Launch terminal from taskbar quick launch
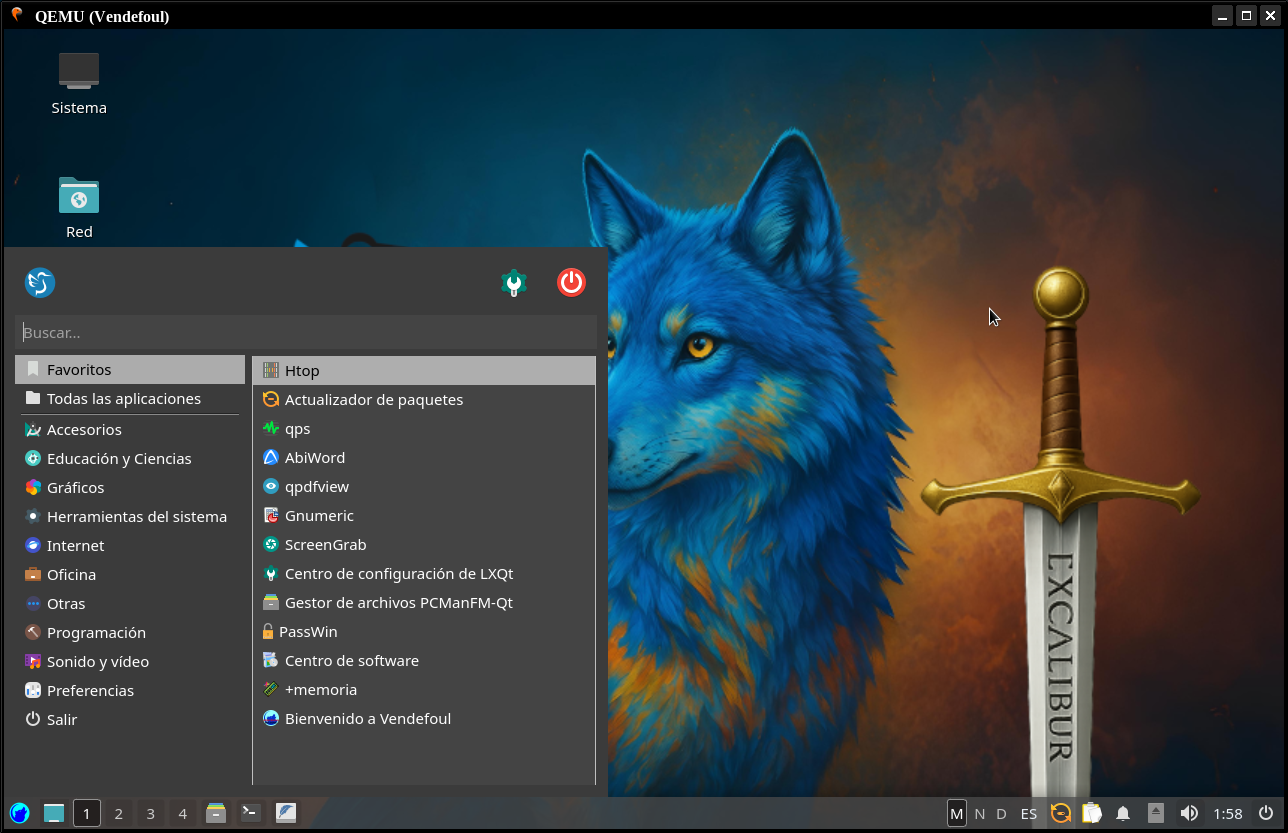1288x833 pixels. 251,814
